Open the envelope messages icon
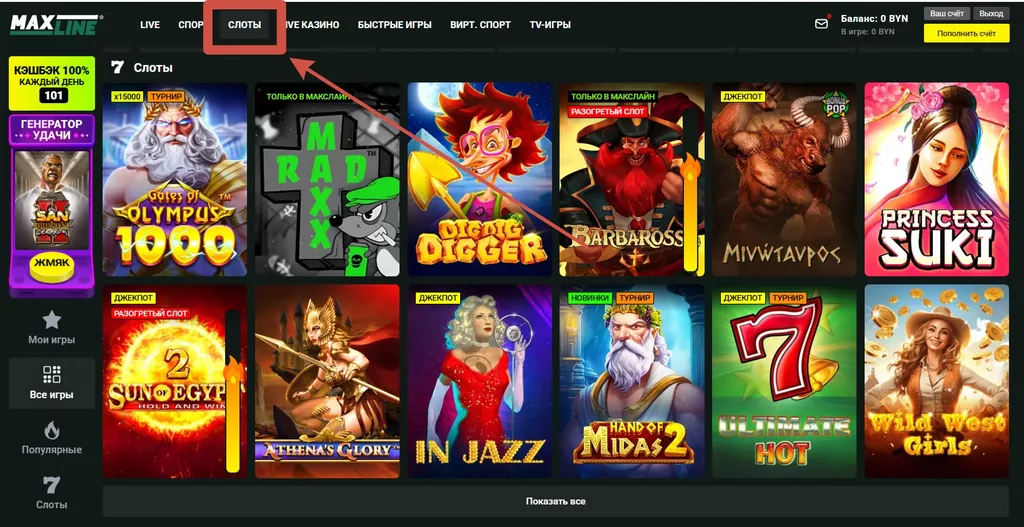The width and height of the screenshot is (1024, 527). 821,24
